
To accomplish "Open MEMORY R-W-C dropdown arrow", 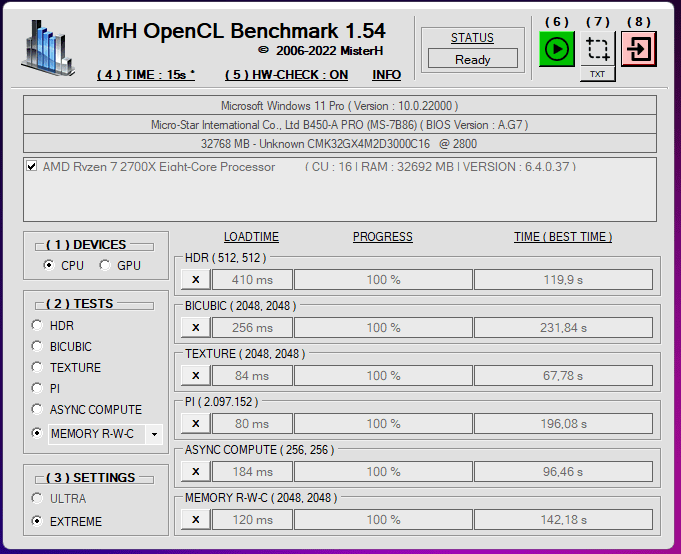I will pyautogui.click(x=154, y=434).
